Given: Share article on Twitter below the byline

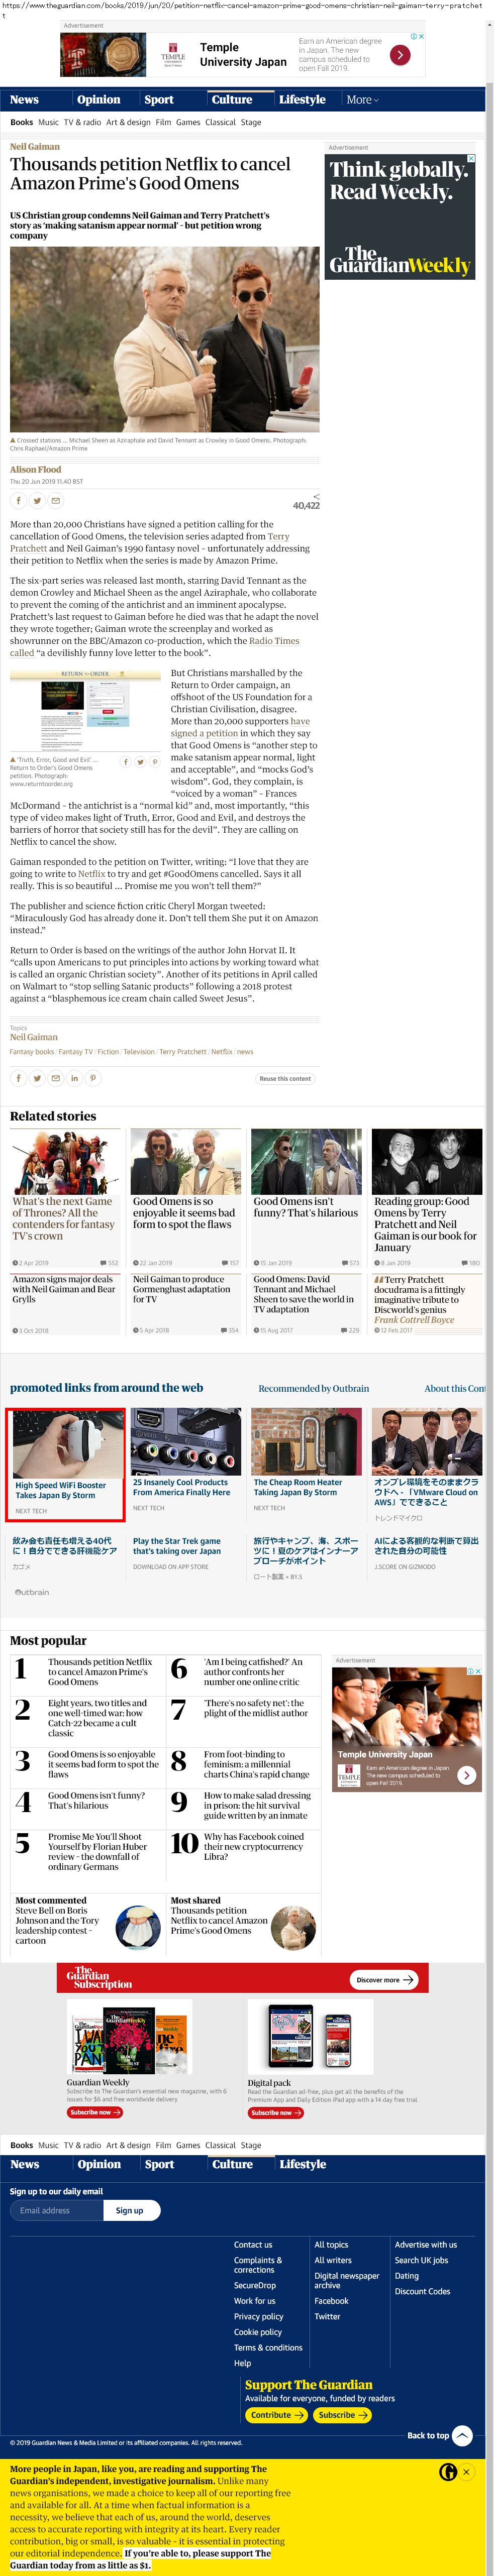Looking at the screenshot, I should (37, 501).
